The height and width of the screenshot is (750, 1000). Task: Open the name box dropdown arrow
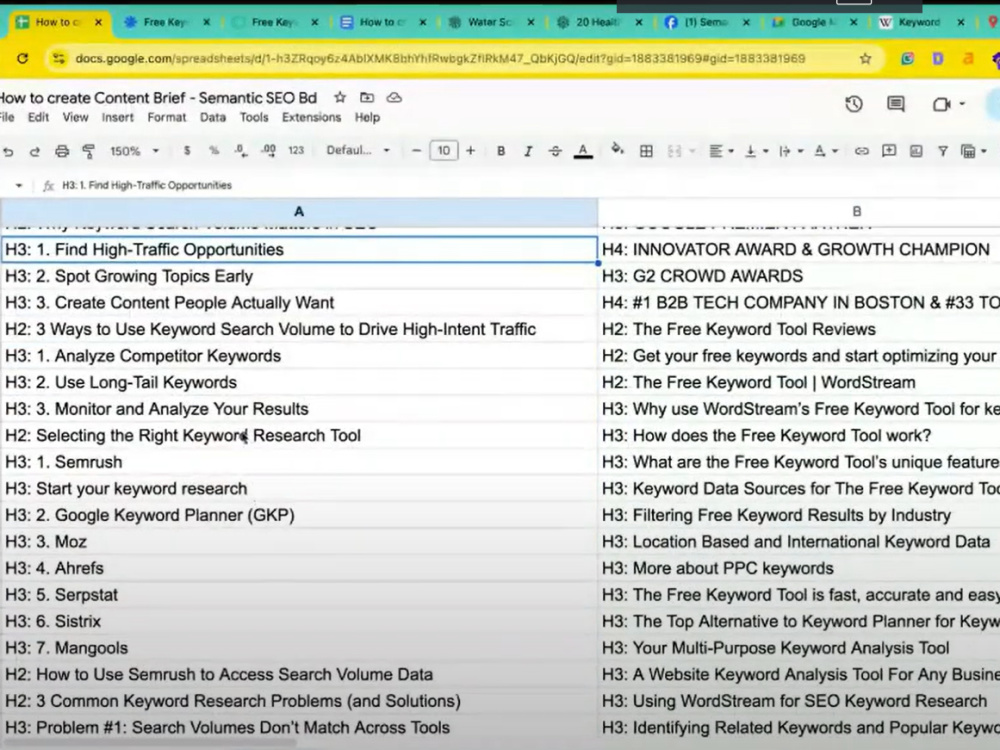[19, 186]
